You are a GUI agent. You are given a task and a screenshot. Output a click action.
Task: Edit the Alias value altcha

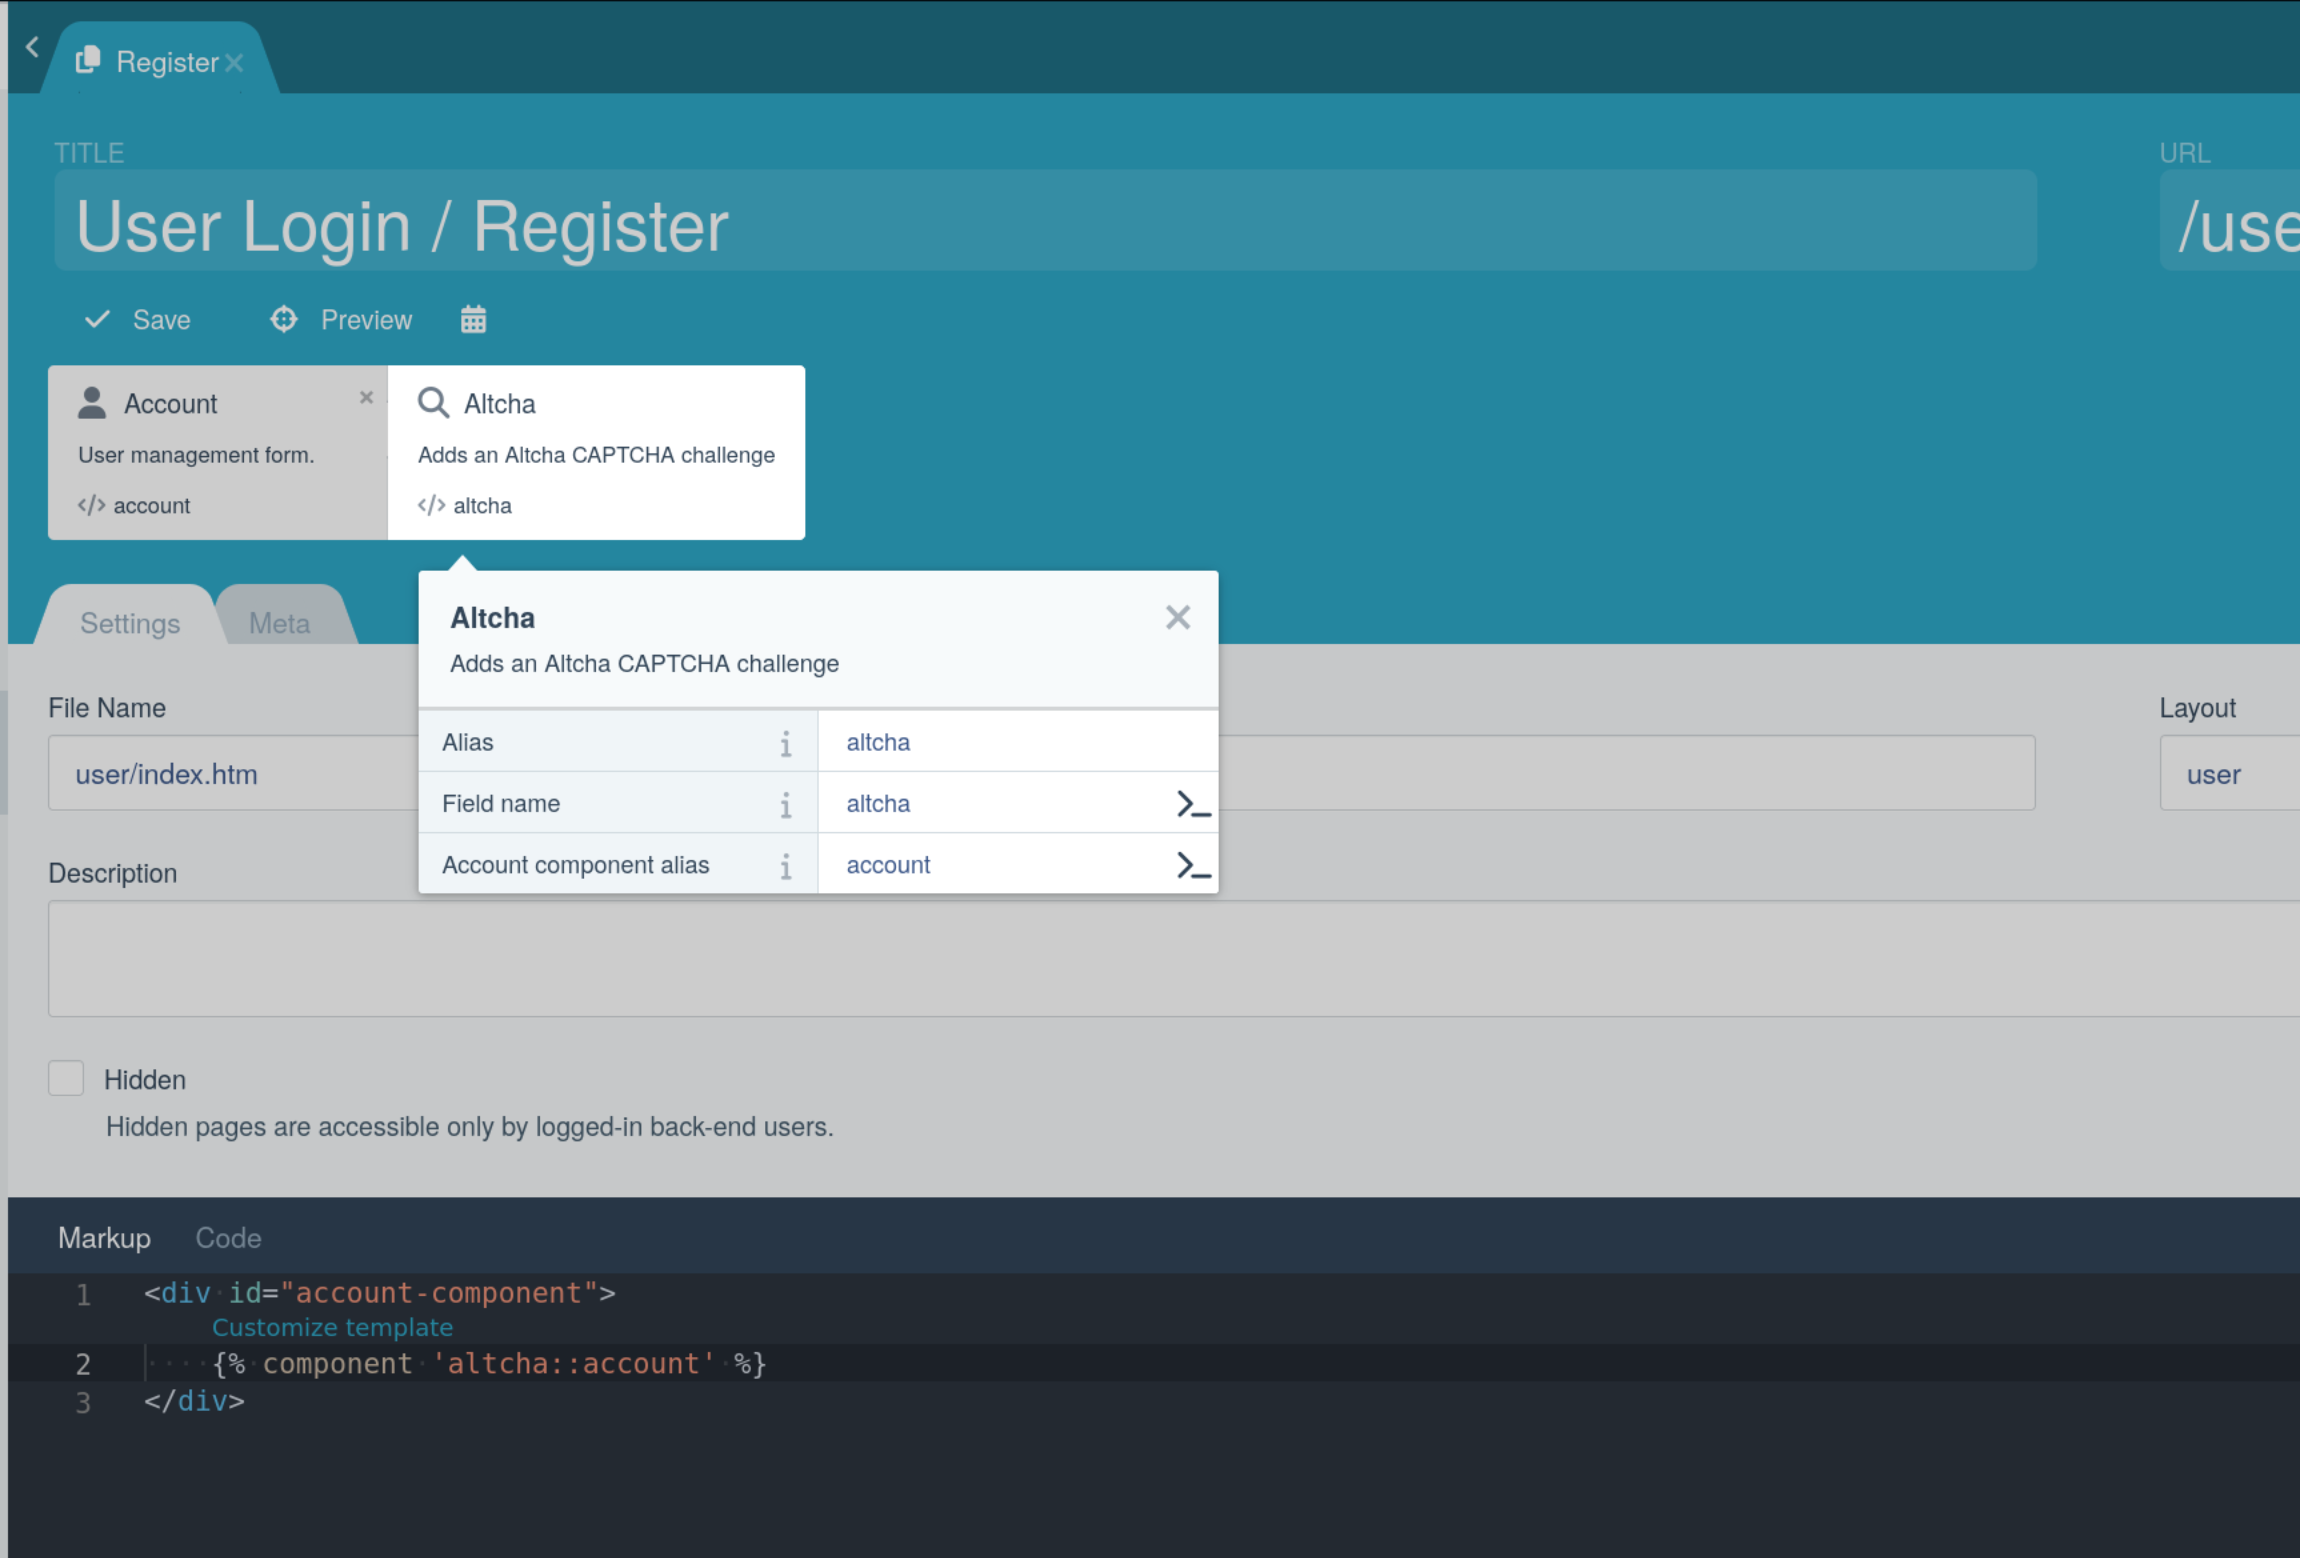click(1018, 742)
